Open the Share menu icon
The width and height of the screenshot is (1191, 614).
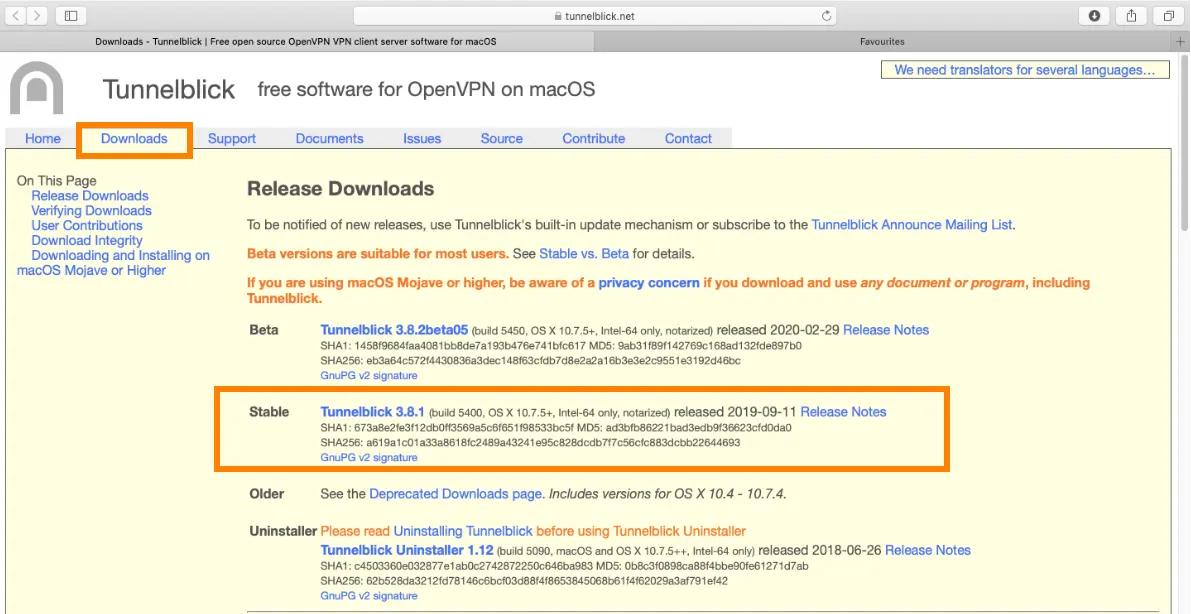[x=1132, y=15]
